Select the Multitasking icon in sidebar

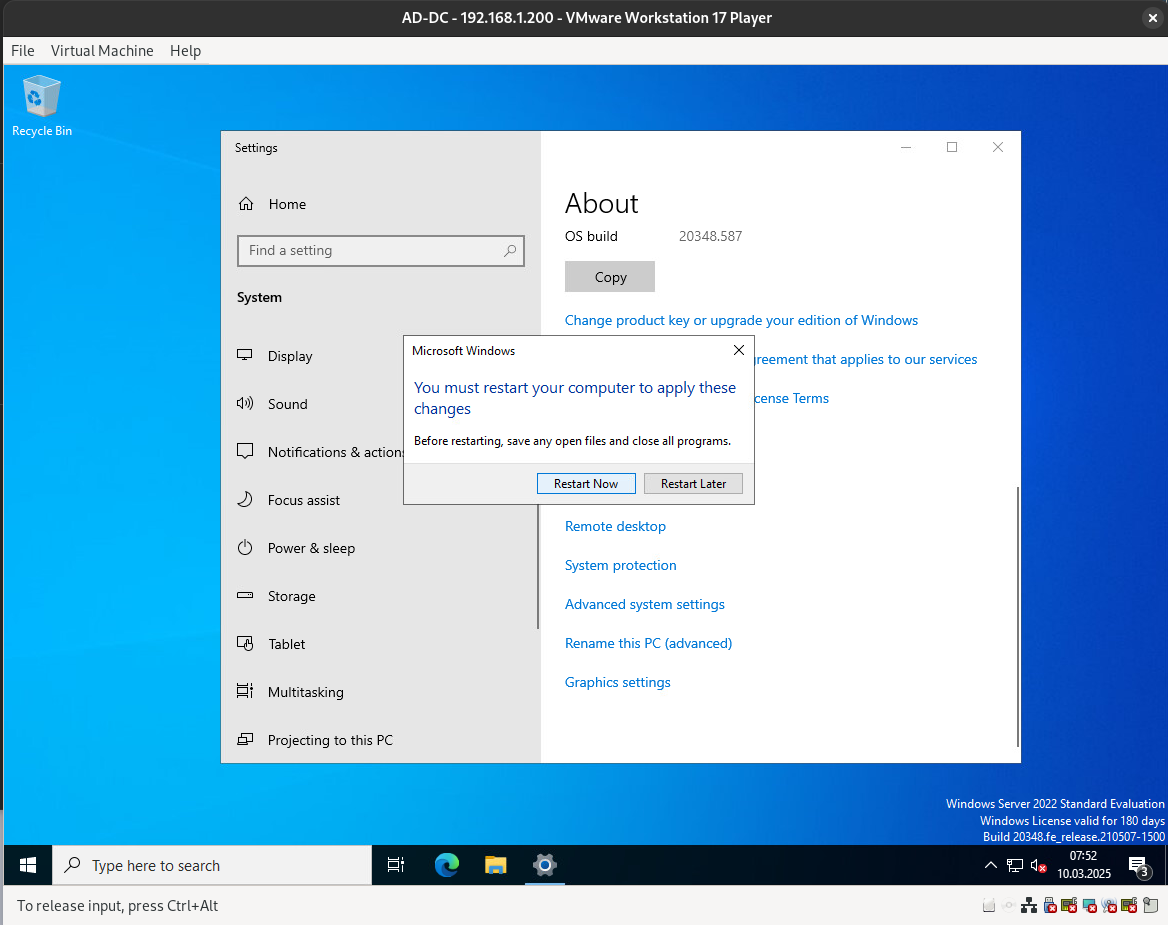click(x=245, y=692)
